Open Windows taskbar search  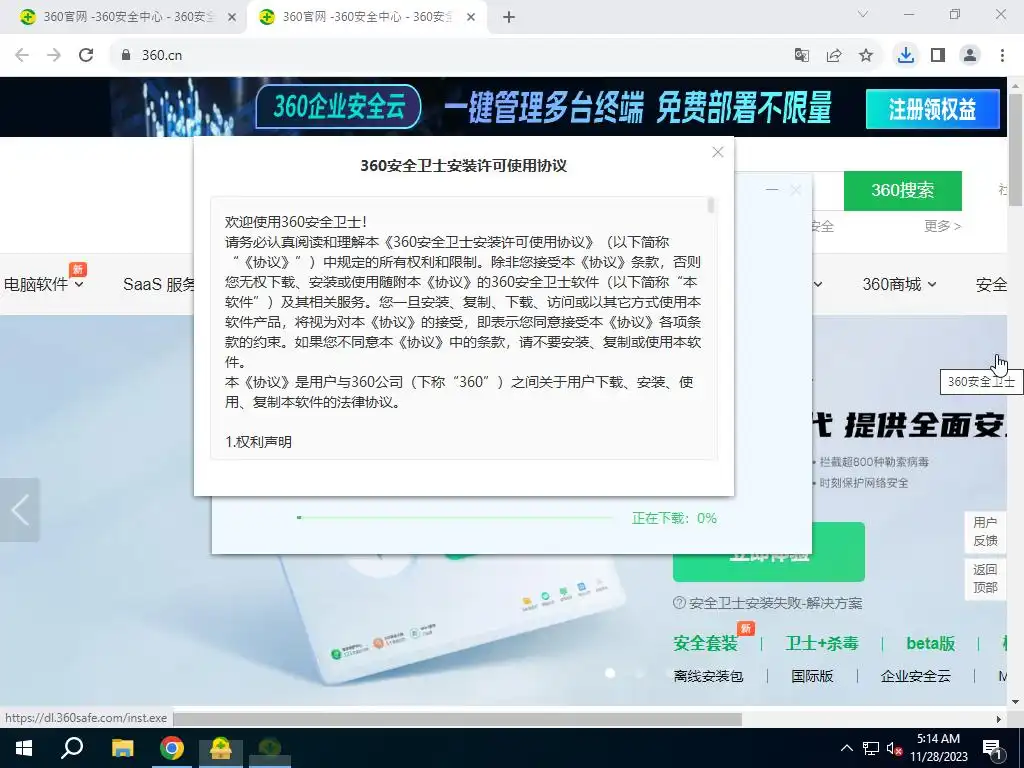tap(72, 748)
